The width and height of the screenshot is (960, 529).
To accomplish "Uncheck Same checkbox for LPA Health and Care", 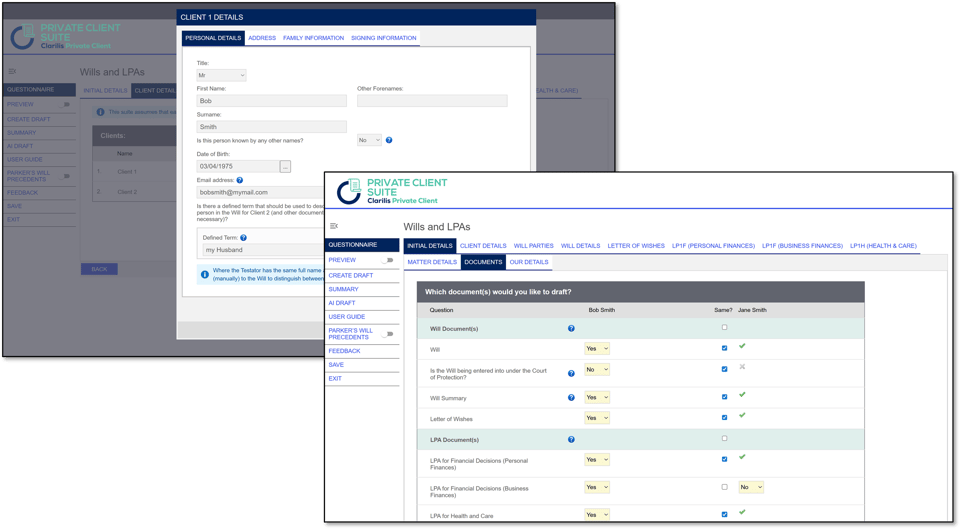I will pyautogui.click(x=724, y=515).
